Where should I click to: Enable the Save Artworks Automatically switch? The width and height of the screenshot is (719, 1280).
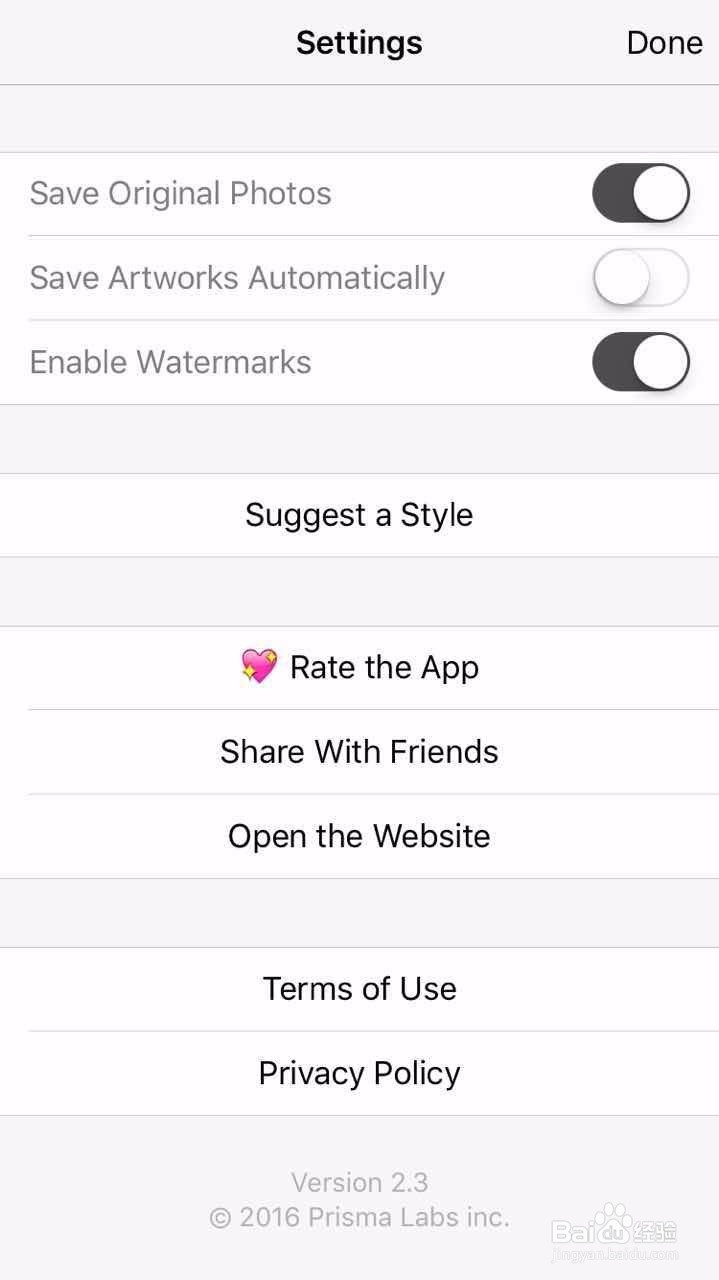click(x=640, y=278)
